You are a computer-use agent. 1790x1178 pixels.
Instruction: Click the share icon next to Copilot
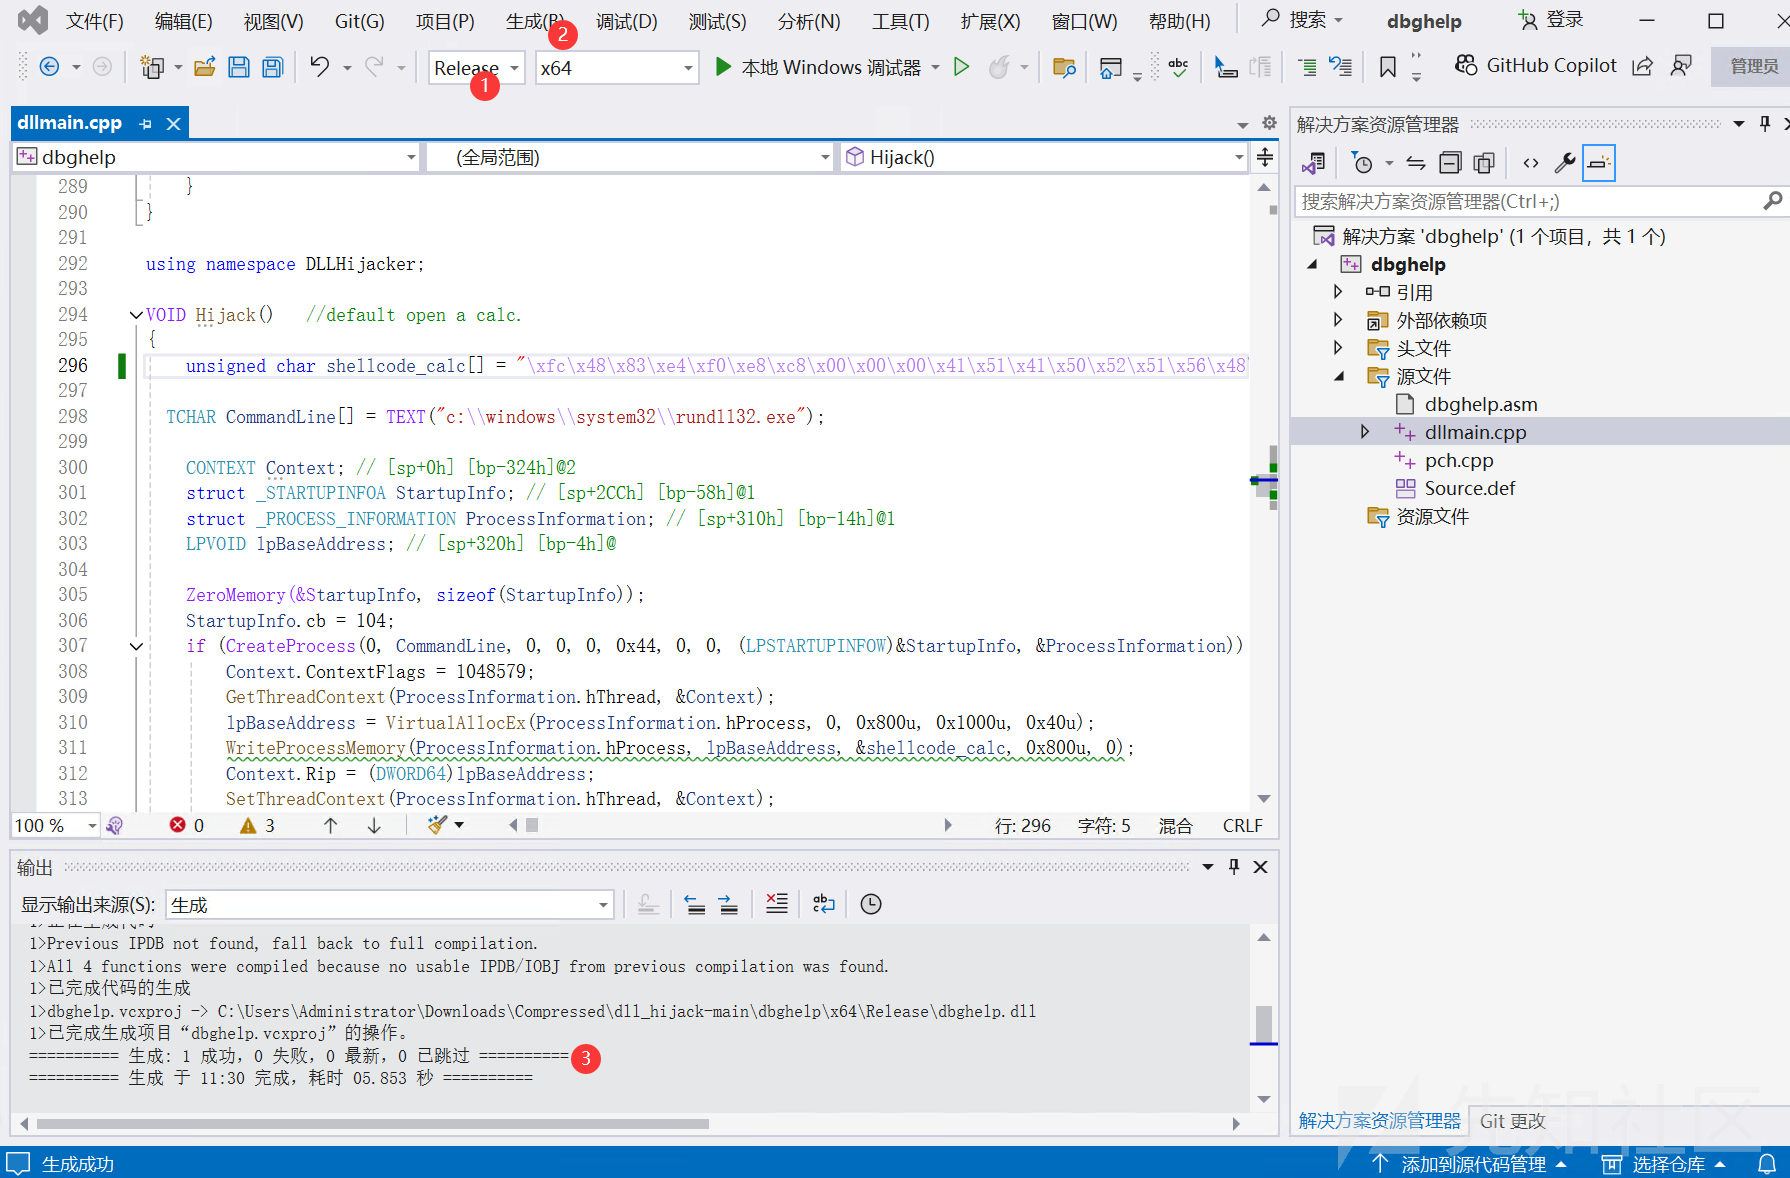pos(1642,66)
